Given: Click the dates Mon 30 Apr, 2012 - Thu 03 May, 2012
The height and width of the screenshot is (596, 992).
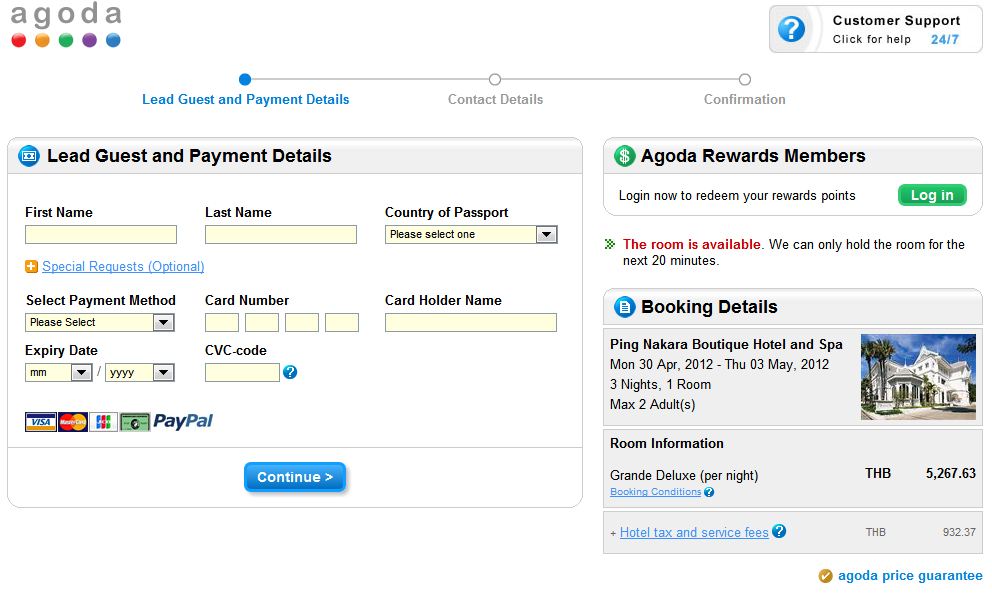Looking at the screenshot, I should pos(719,364).
